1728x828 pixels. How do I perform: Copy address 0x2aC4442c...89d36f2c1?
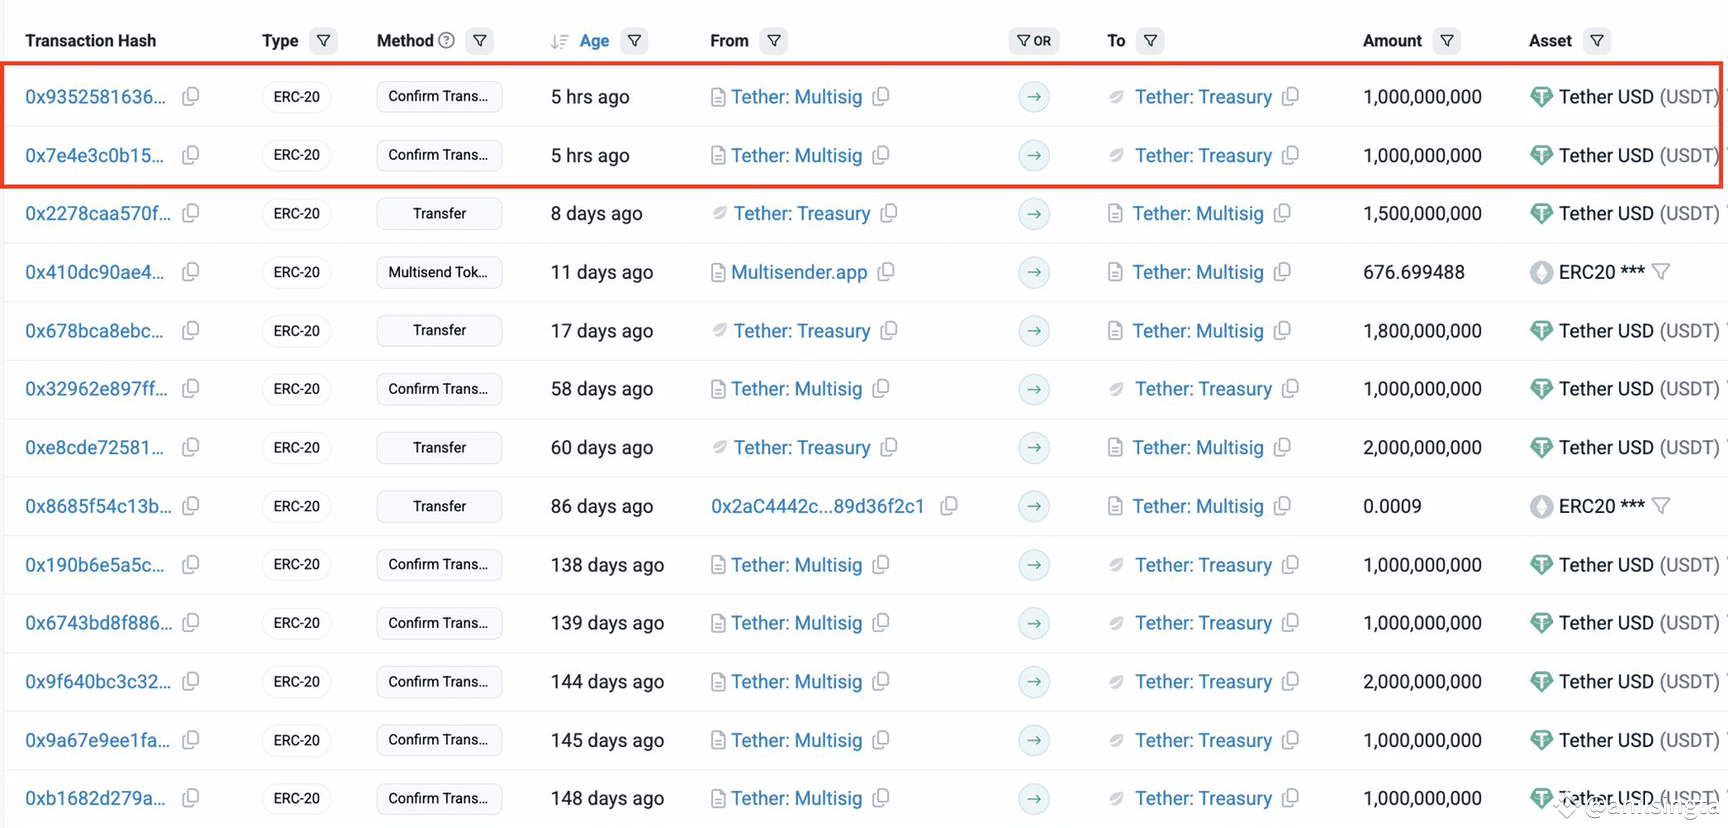pyautogui.click(x=949, y=506)
